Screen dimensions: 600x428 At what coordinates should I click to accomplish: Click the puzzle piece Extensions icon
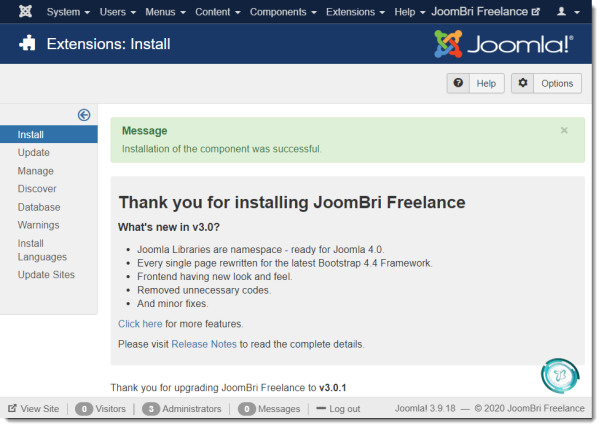[27, 43]
